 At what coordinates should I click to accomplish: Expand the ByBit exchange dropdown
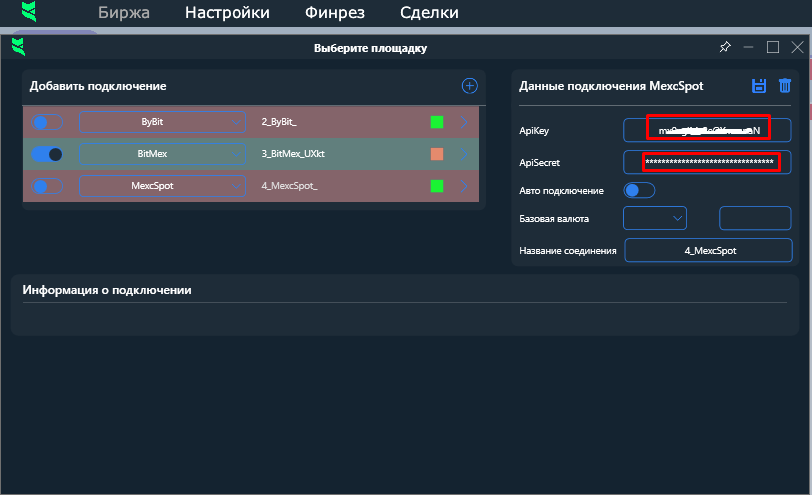click(x=236, y=122)
